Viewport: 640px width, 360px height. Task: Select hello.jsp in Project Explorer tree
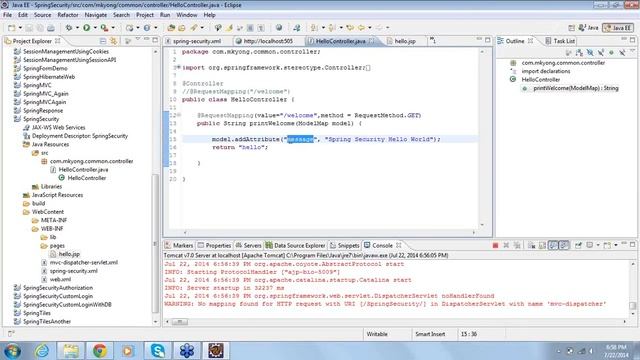[69, 254]
